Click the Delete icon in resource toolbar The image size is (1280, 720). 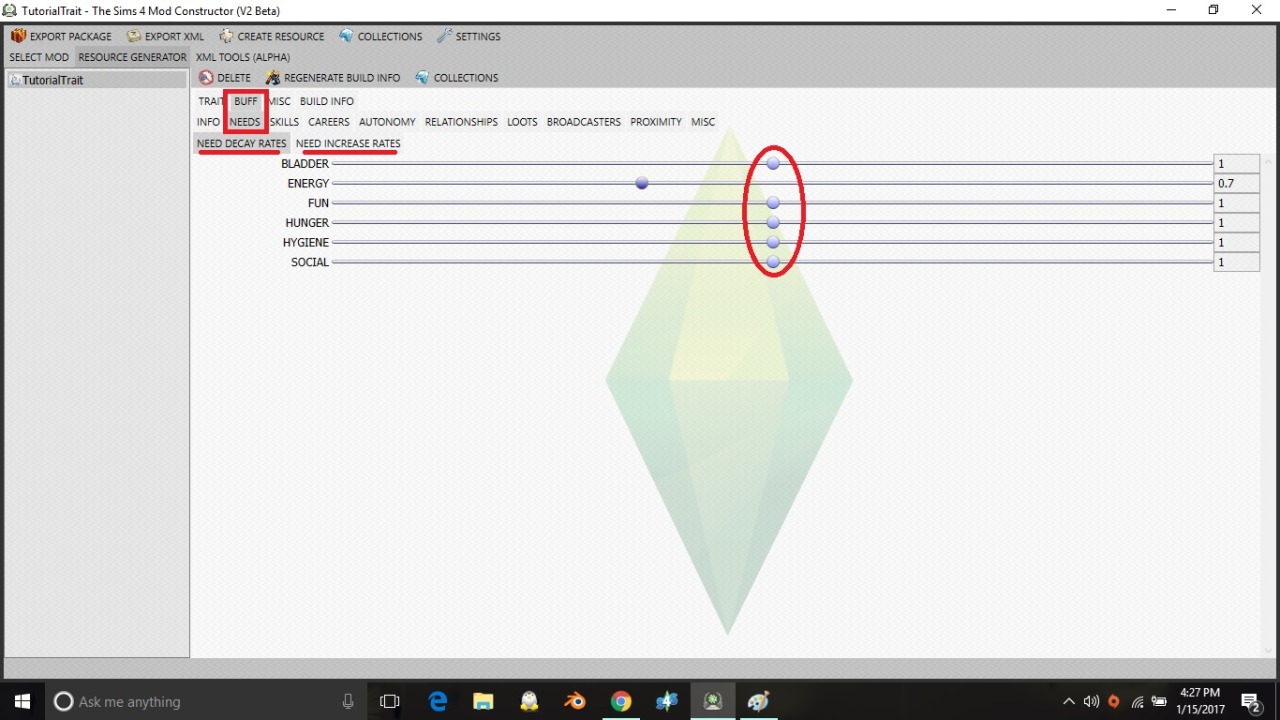point(206,77)
